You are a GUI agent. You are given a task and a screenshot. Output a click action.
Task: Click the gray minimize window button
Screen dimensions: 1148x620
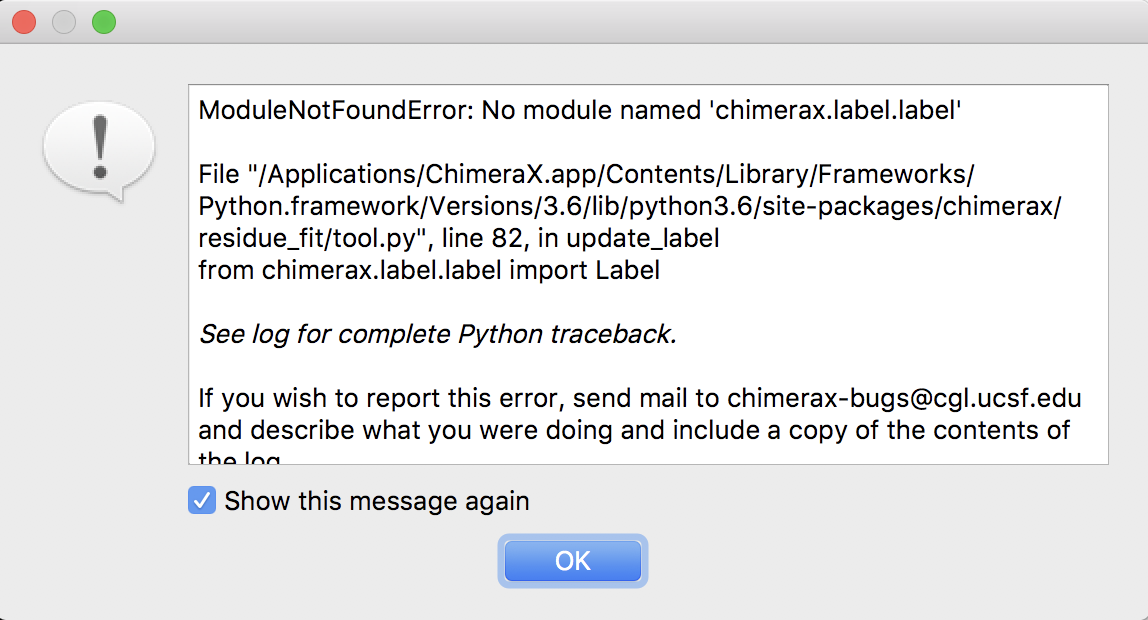[64, 21]
